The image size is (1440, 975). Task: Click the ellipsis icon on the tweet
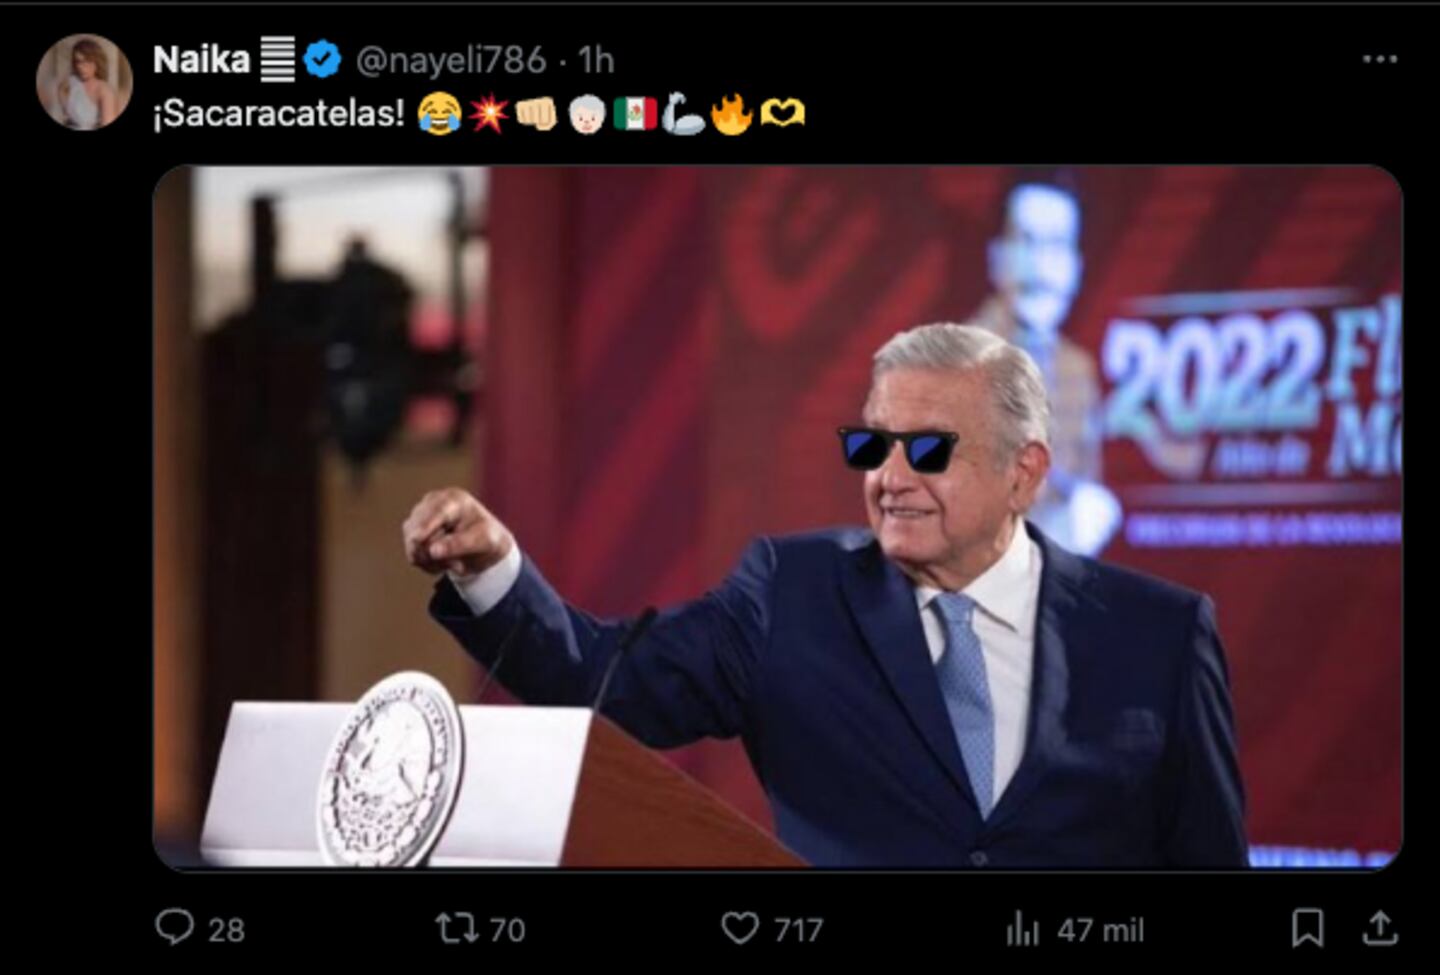point(1382,58)
